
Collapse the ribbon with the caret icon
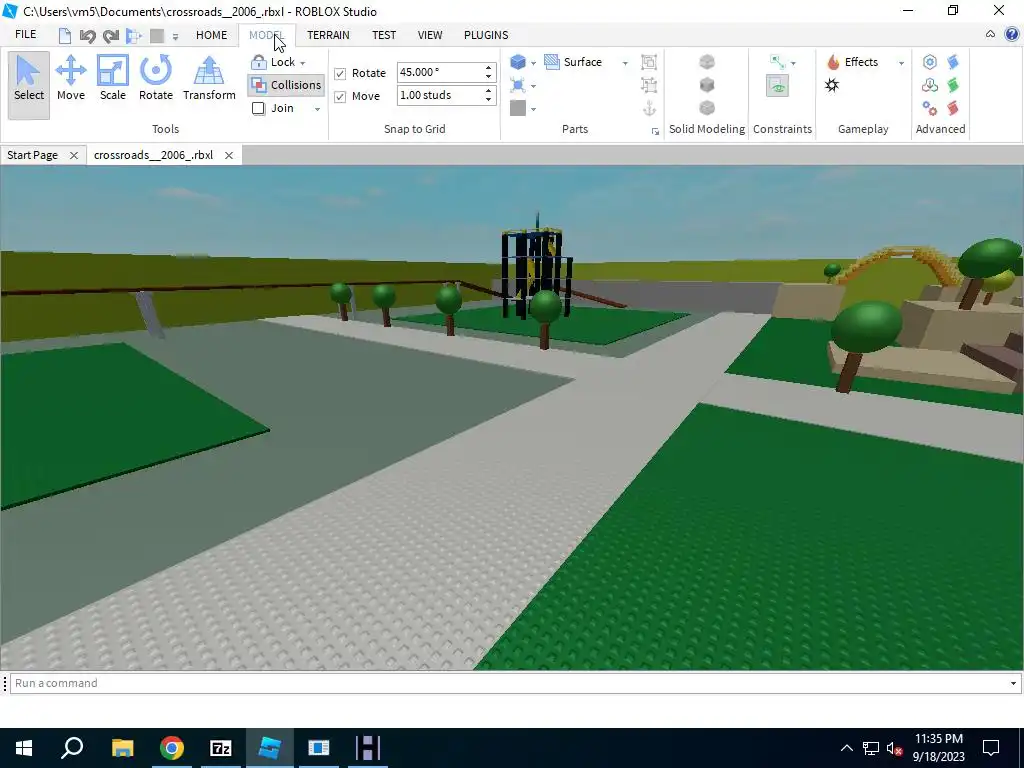pos(990,35)
